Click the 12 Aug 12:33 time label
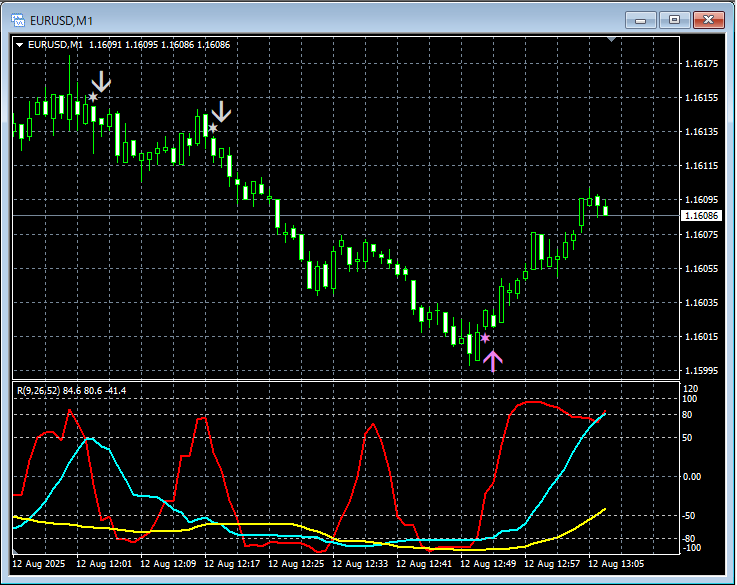This screenshot has height=585, width=737. point(361,563)
